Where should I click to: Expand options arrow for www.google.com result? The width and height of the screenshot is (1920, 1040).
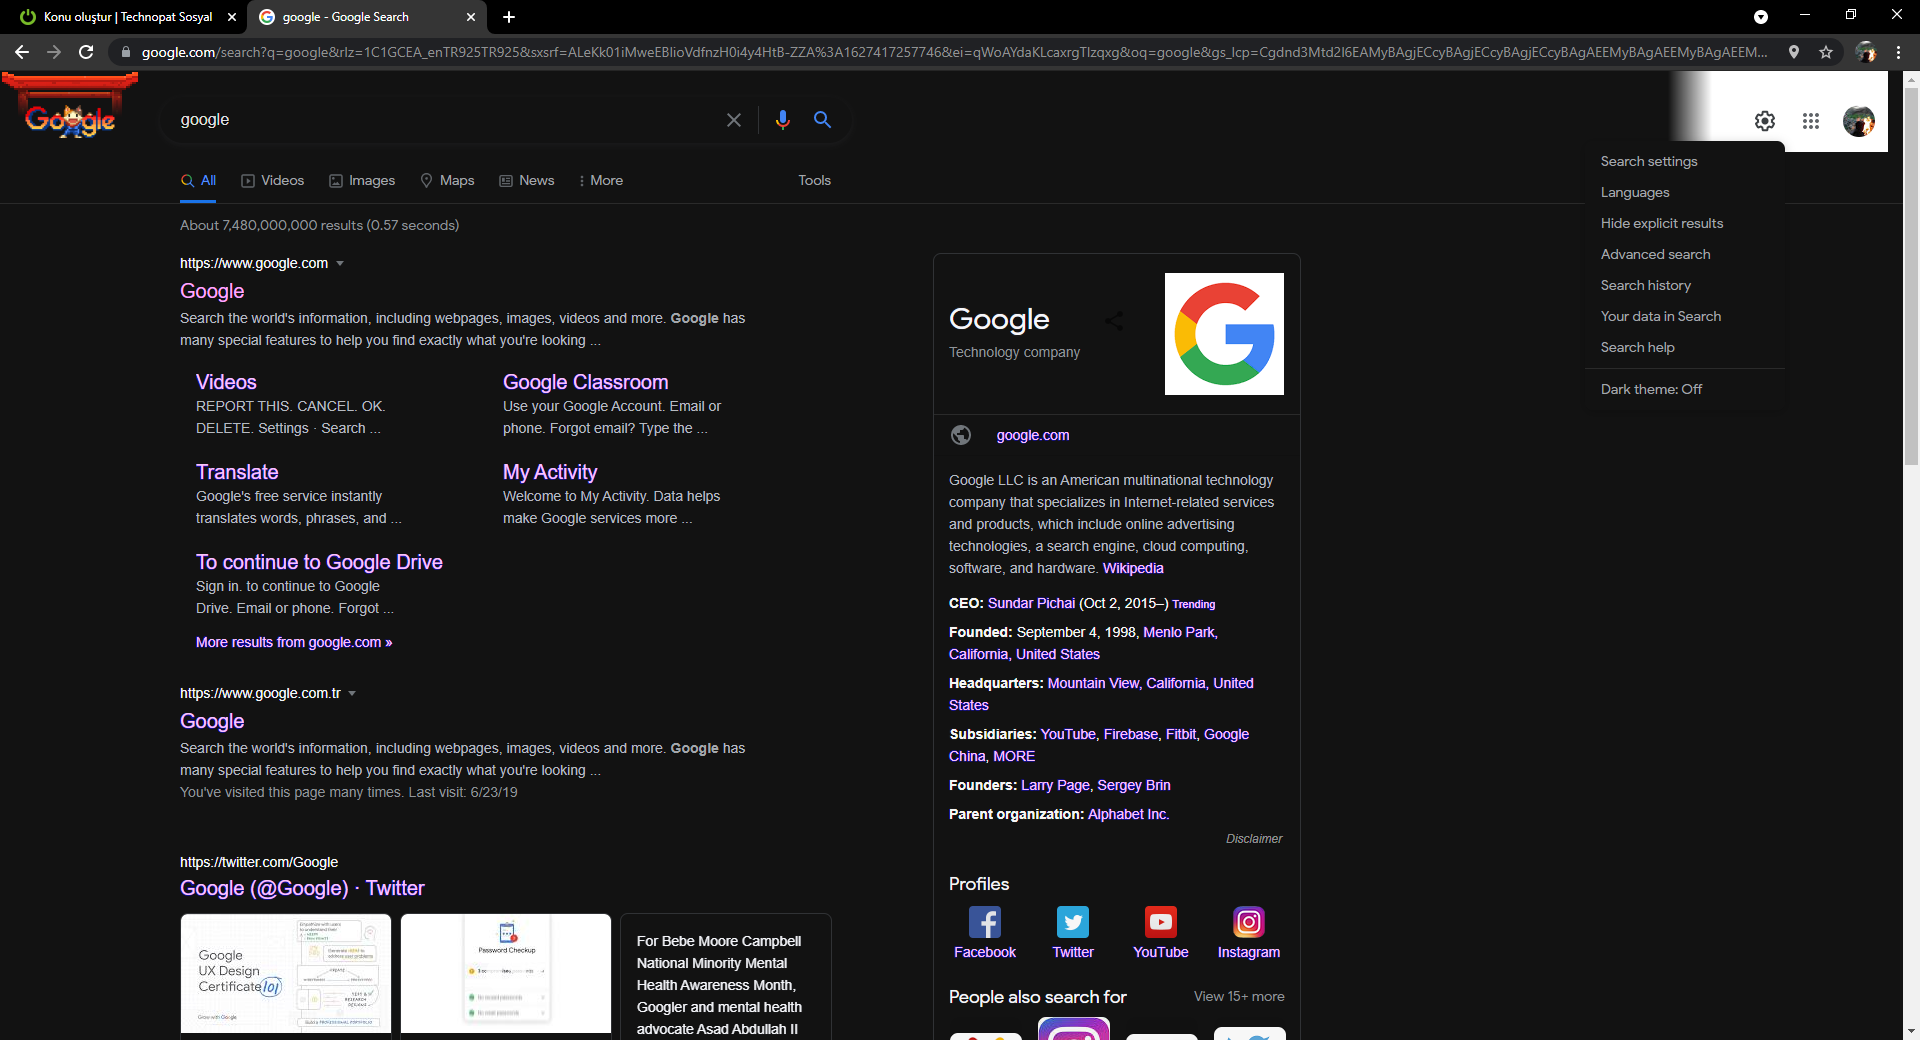click(340, 263)
